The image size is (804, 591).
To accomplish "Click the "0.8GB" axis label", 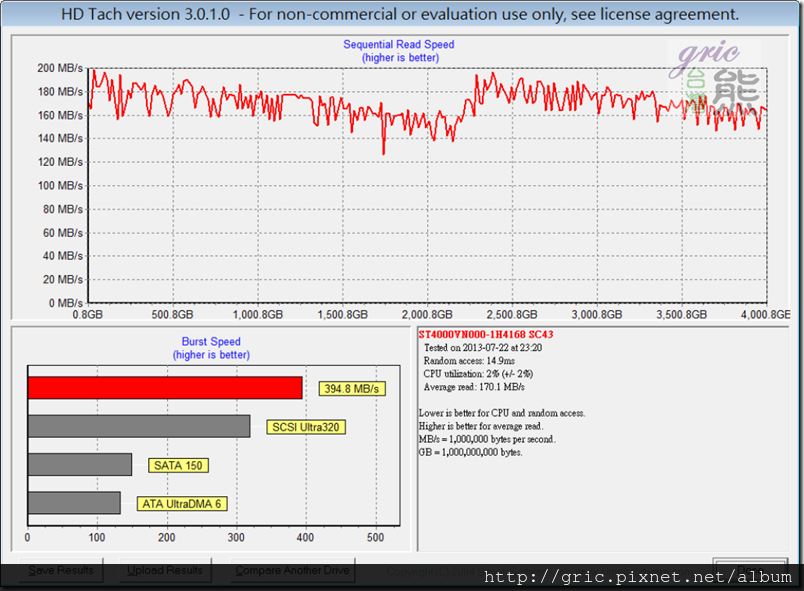I will (88, 314).
